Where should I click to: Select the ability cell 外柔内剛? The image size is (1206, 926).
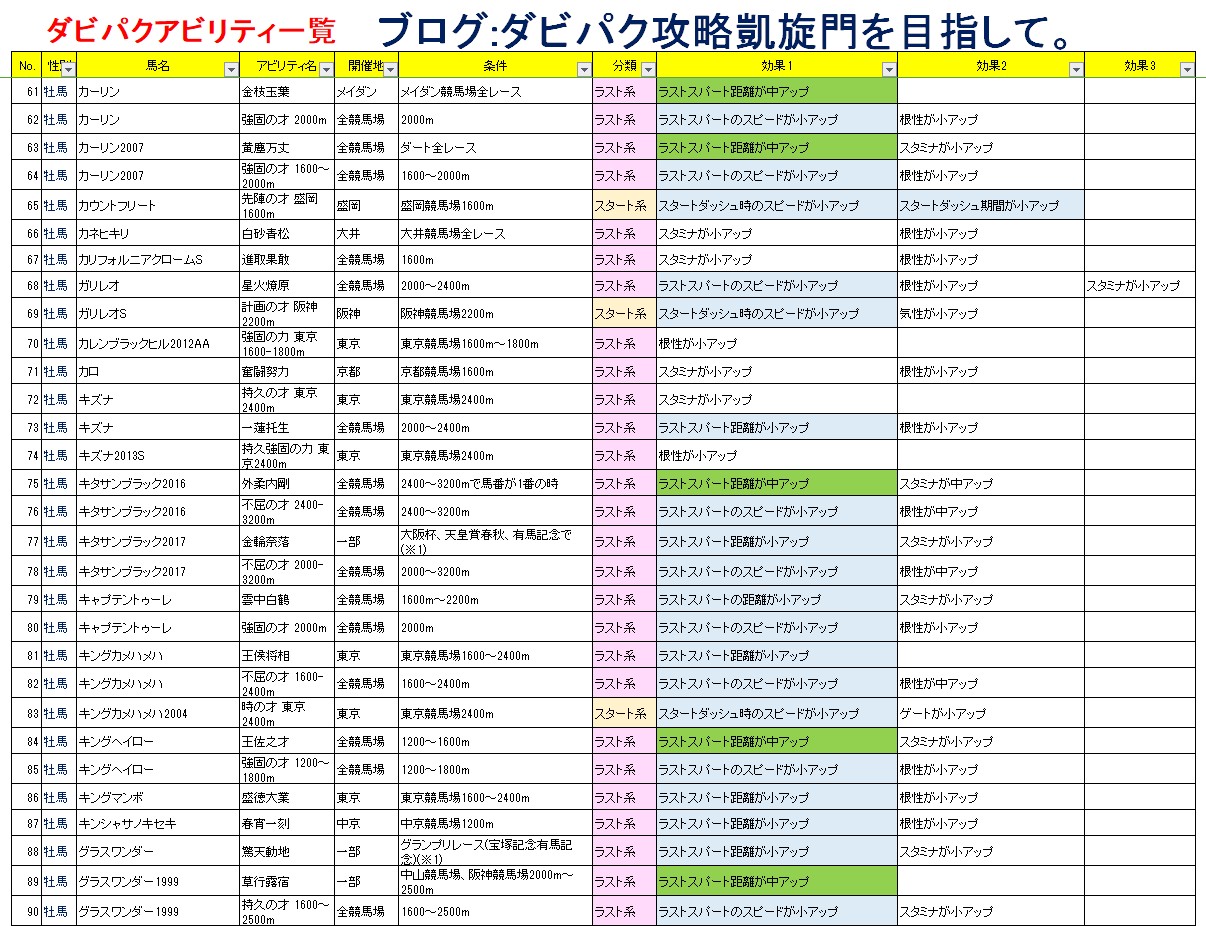coord(287,484)
